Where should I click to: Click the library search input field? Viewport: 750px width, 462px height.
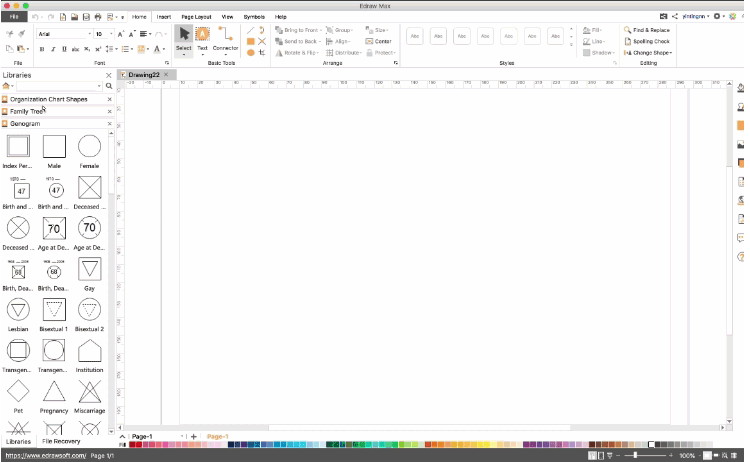(x=59, y=86)
